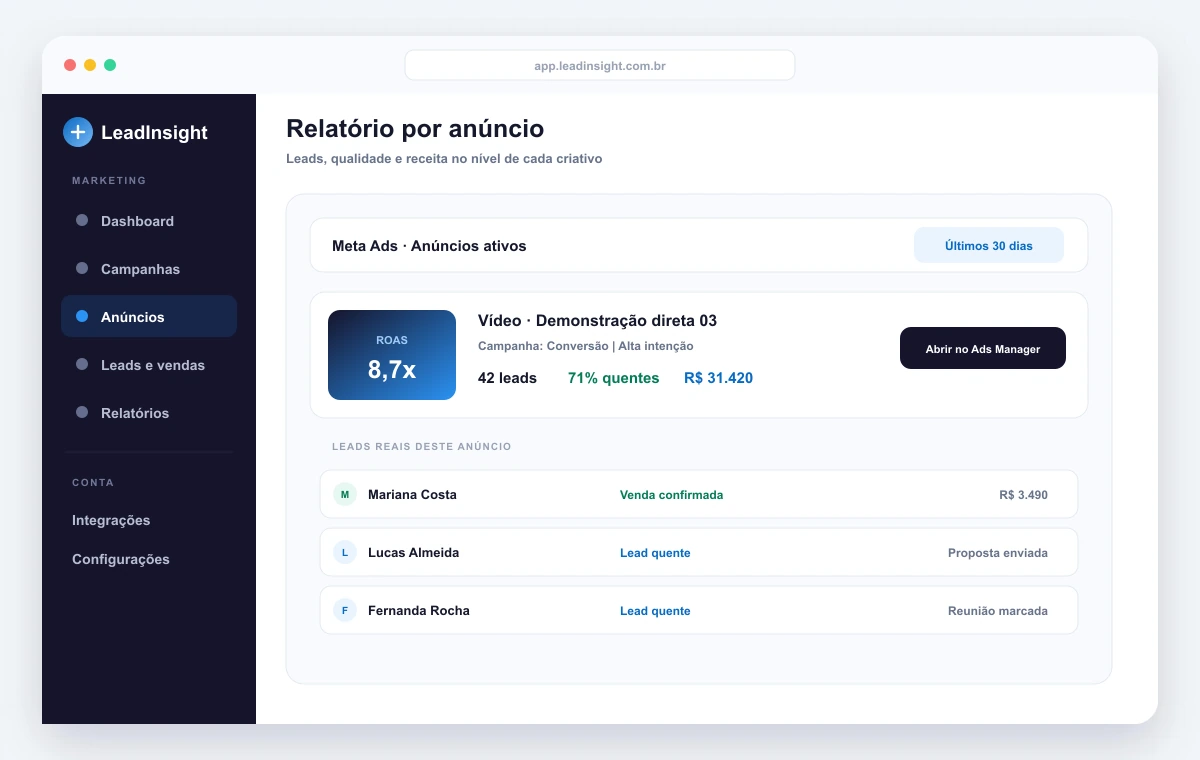Click the app.leadinsight.com.br address bar
1200x760 pixels.
click(x=600, y=66)
